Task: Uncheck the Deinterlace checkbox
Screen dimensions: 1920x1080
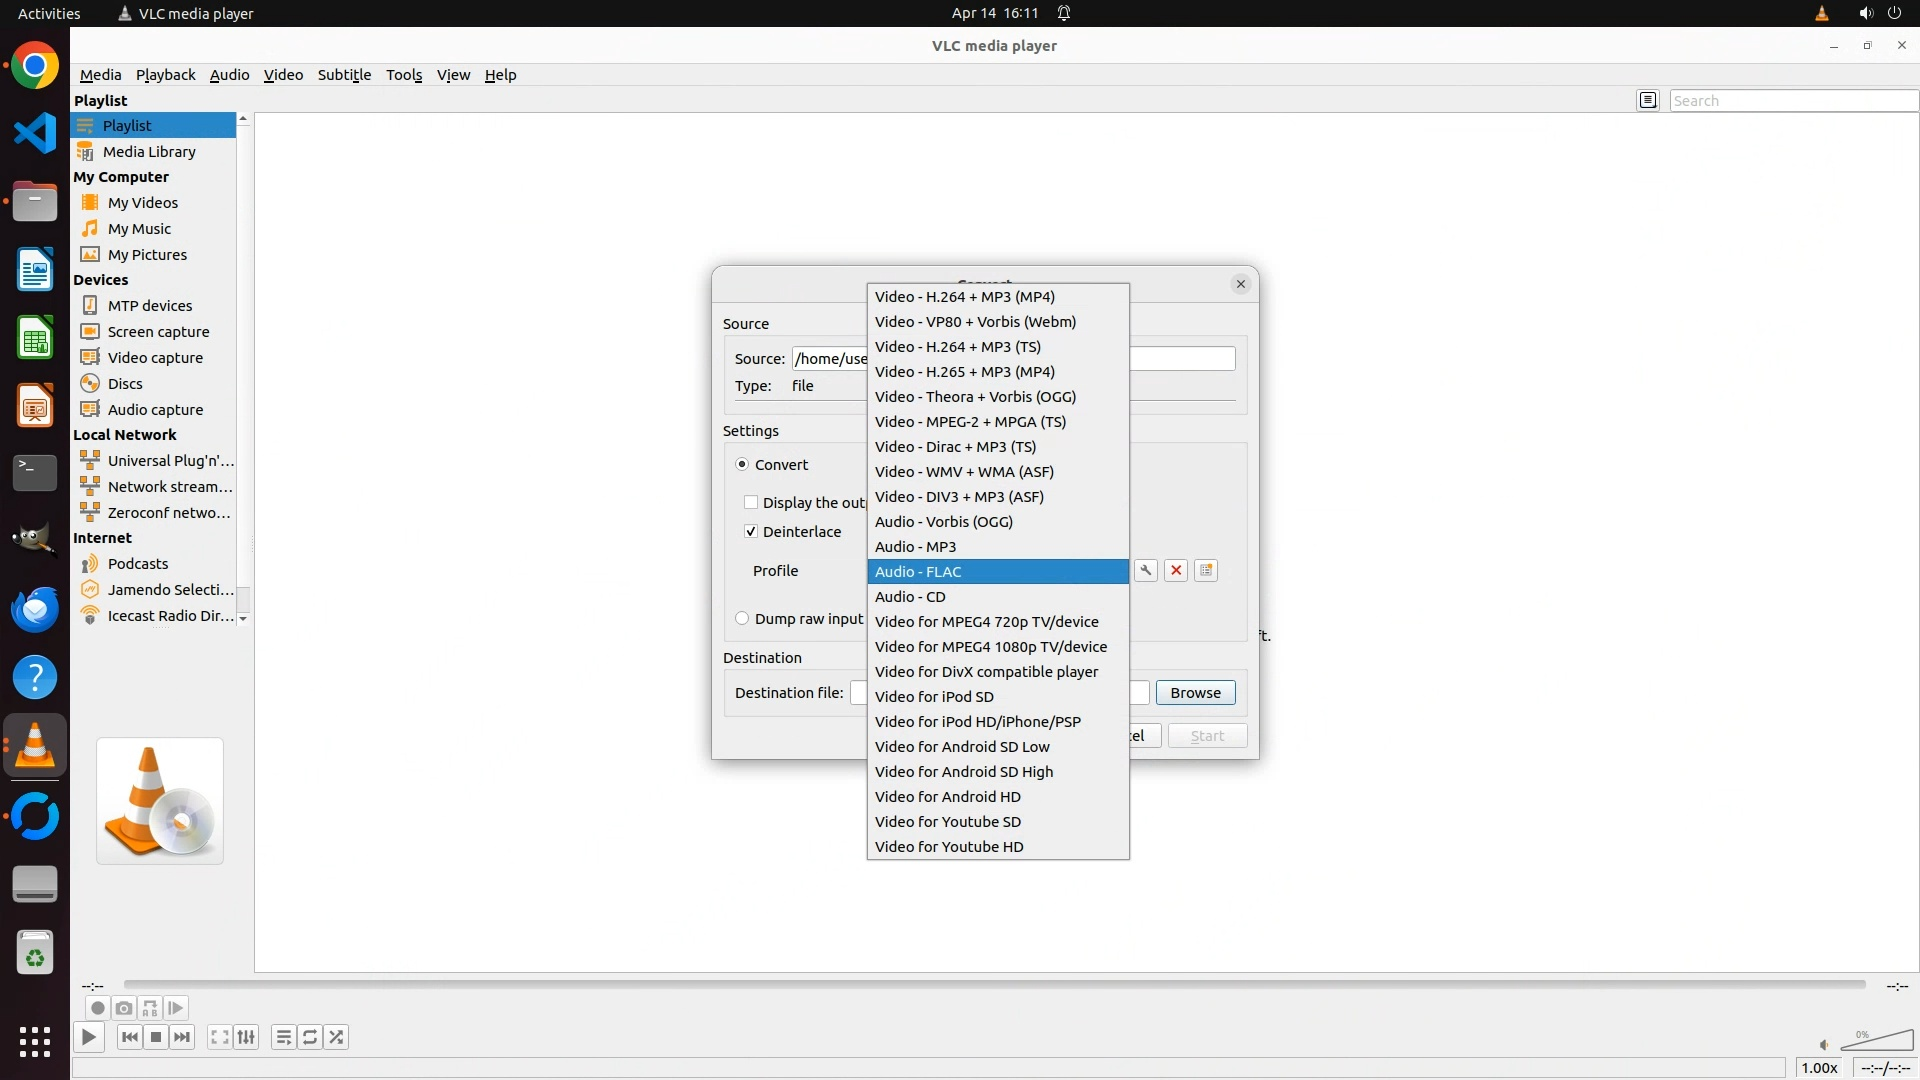Action: tap(751, 531)
